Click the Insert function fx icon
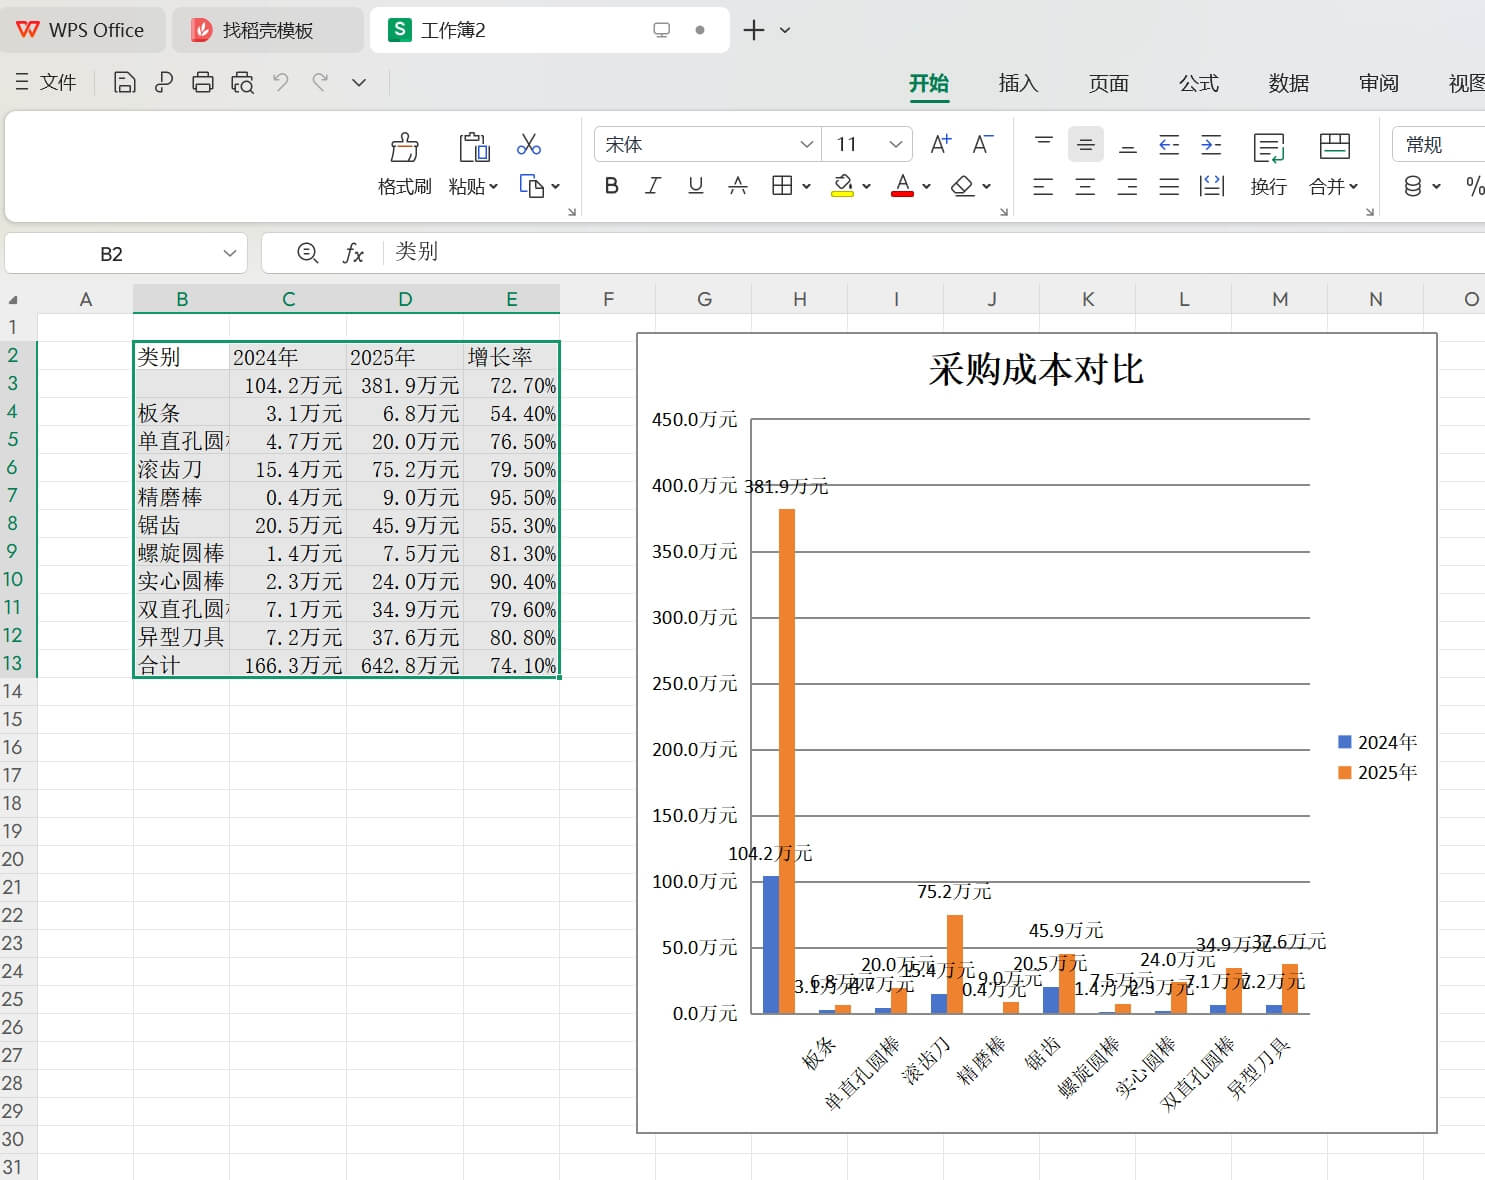 (353, 253)
